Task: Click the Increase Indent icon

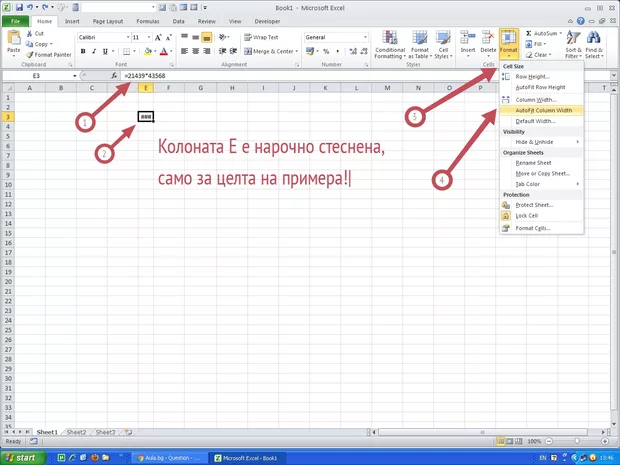Action: coord(233,51)
